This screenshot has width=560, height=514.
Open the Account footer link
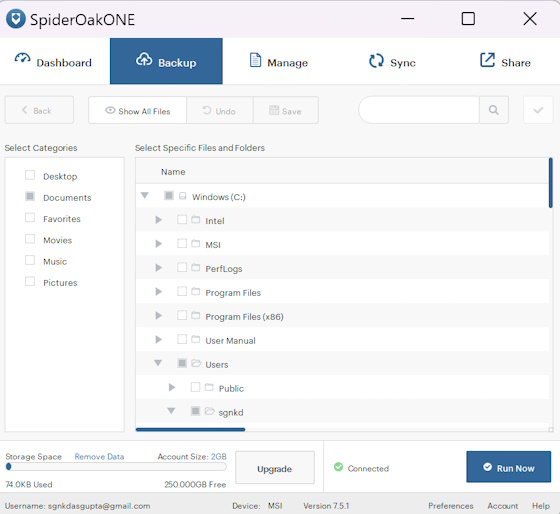502,506
